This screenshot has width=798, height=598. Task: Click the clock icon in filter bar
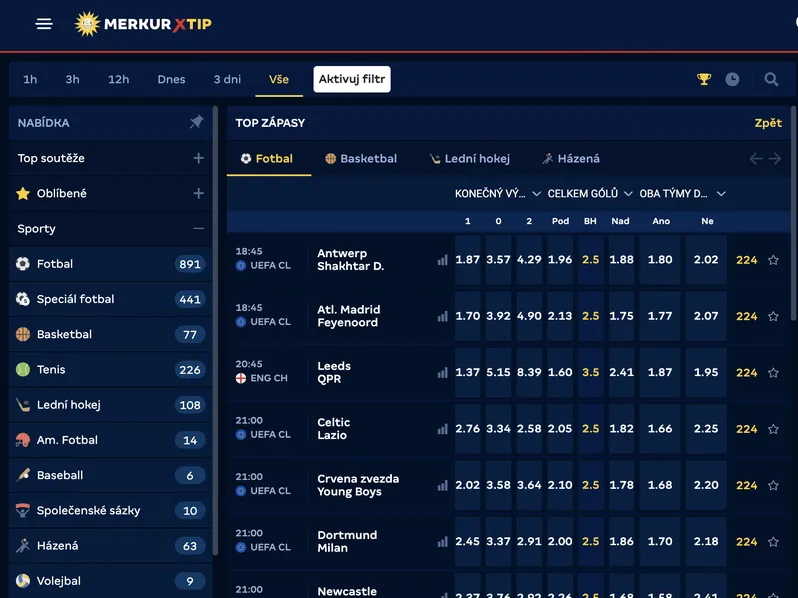point(733,79)
